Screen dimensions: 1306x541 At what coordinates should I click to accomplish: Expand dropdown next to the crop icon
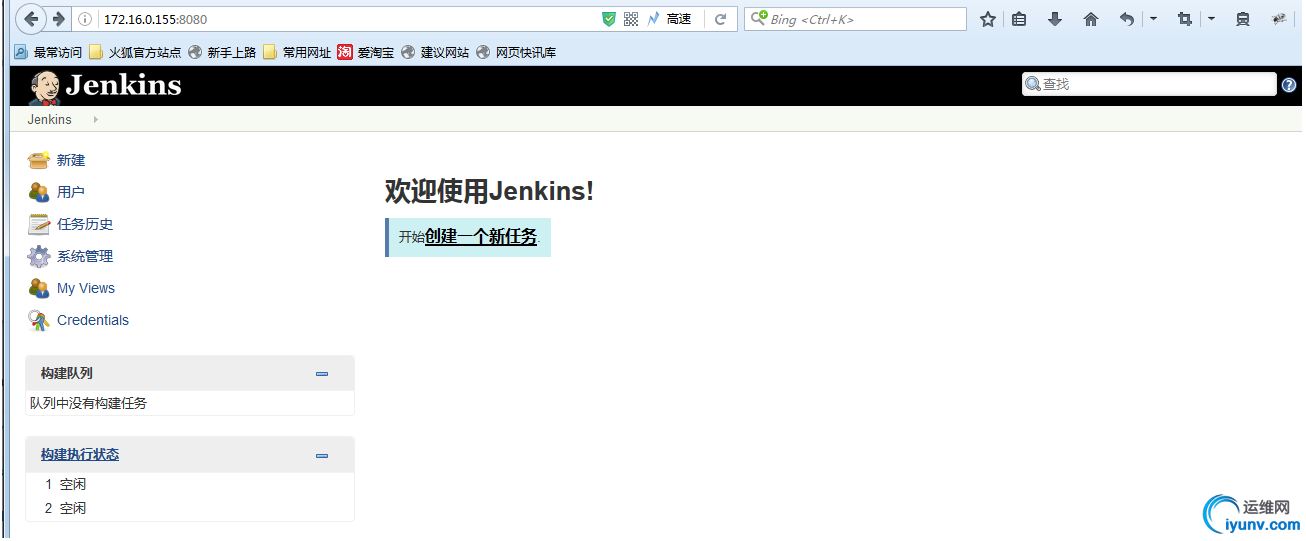1211,19
